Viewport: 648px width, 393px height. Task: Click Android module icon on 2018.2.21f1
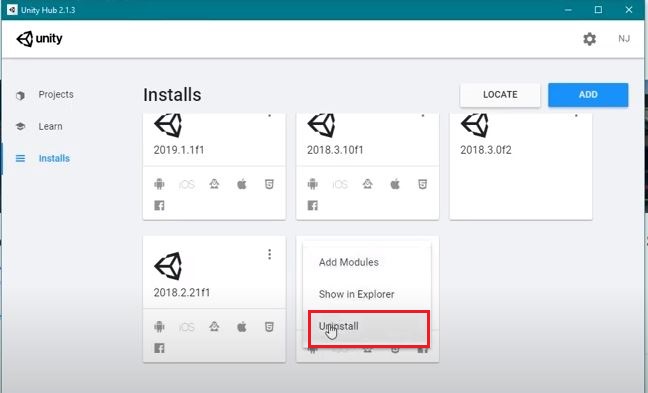coord(159,326)
